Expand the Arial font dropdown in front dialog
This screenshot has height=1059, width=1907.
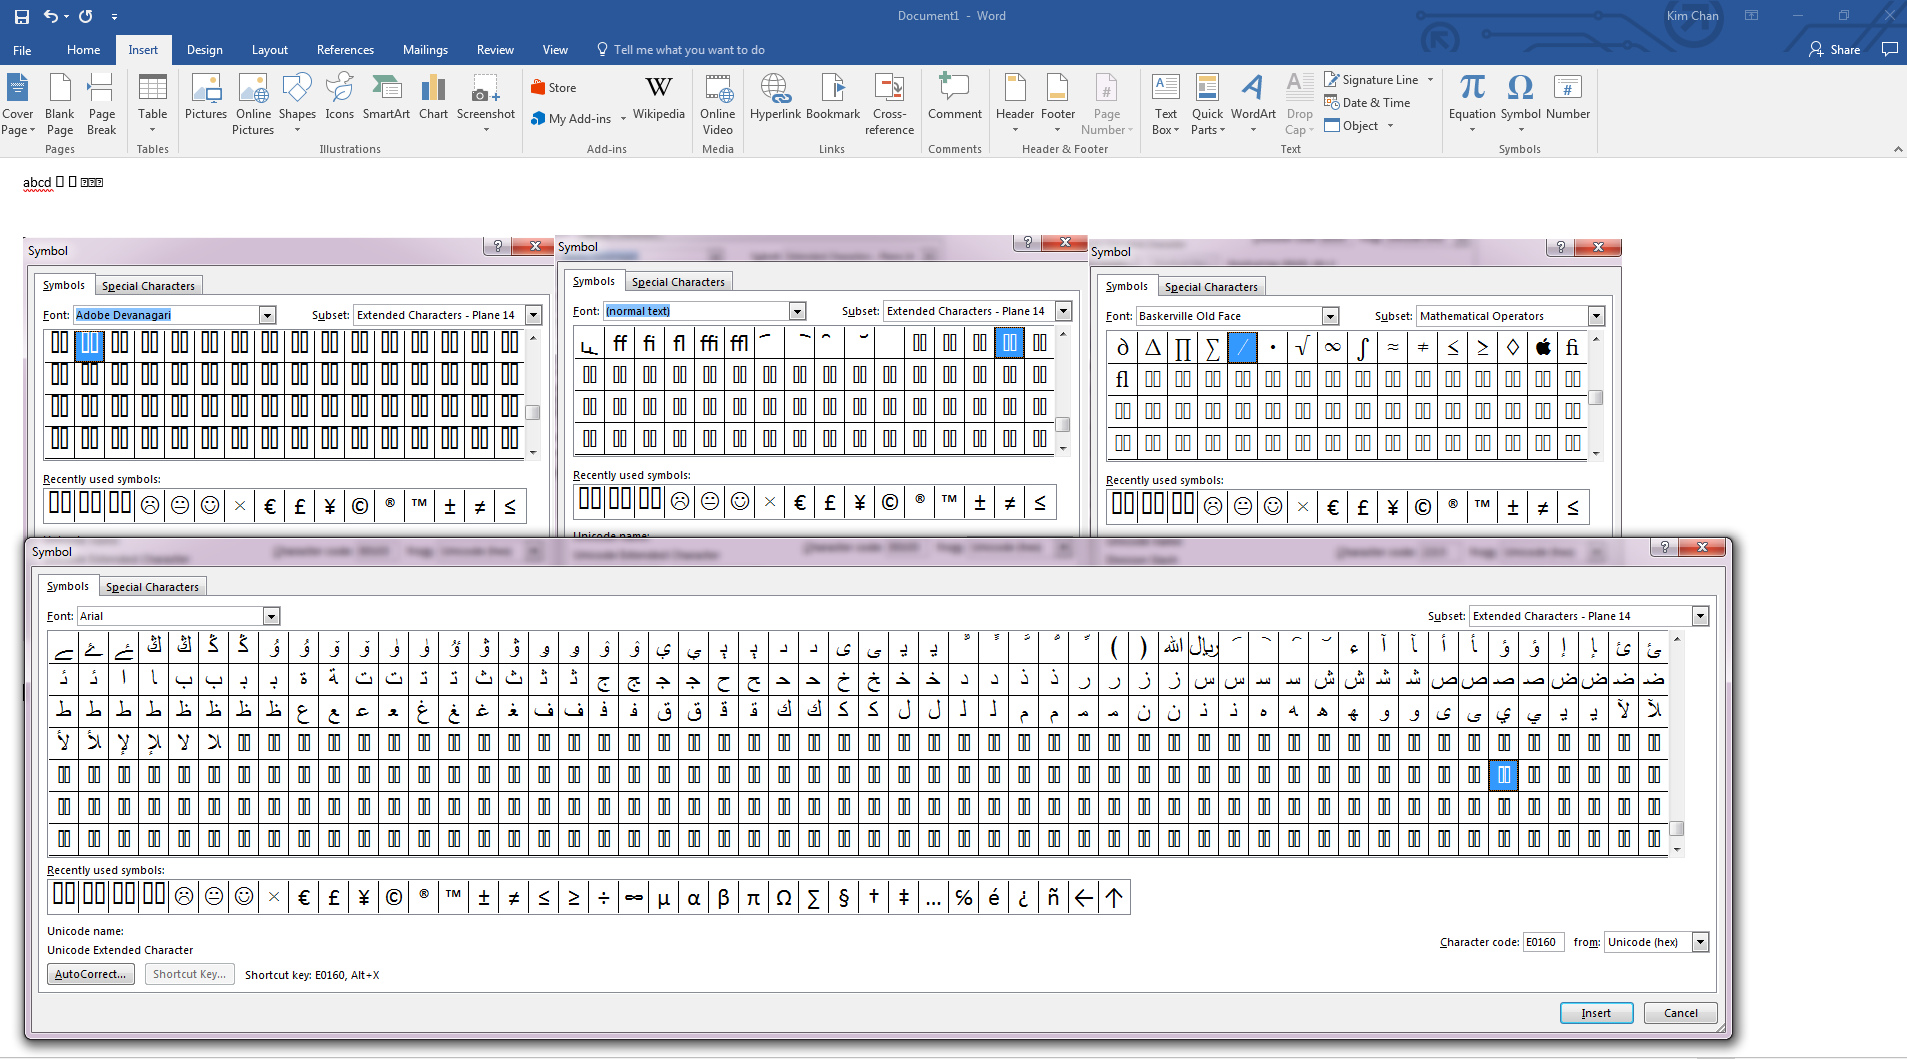coord(272,616)
